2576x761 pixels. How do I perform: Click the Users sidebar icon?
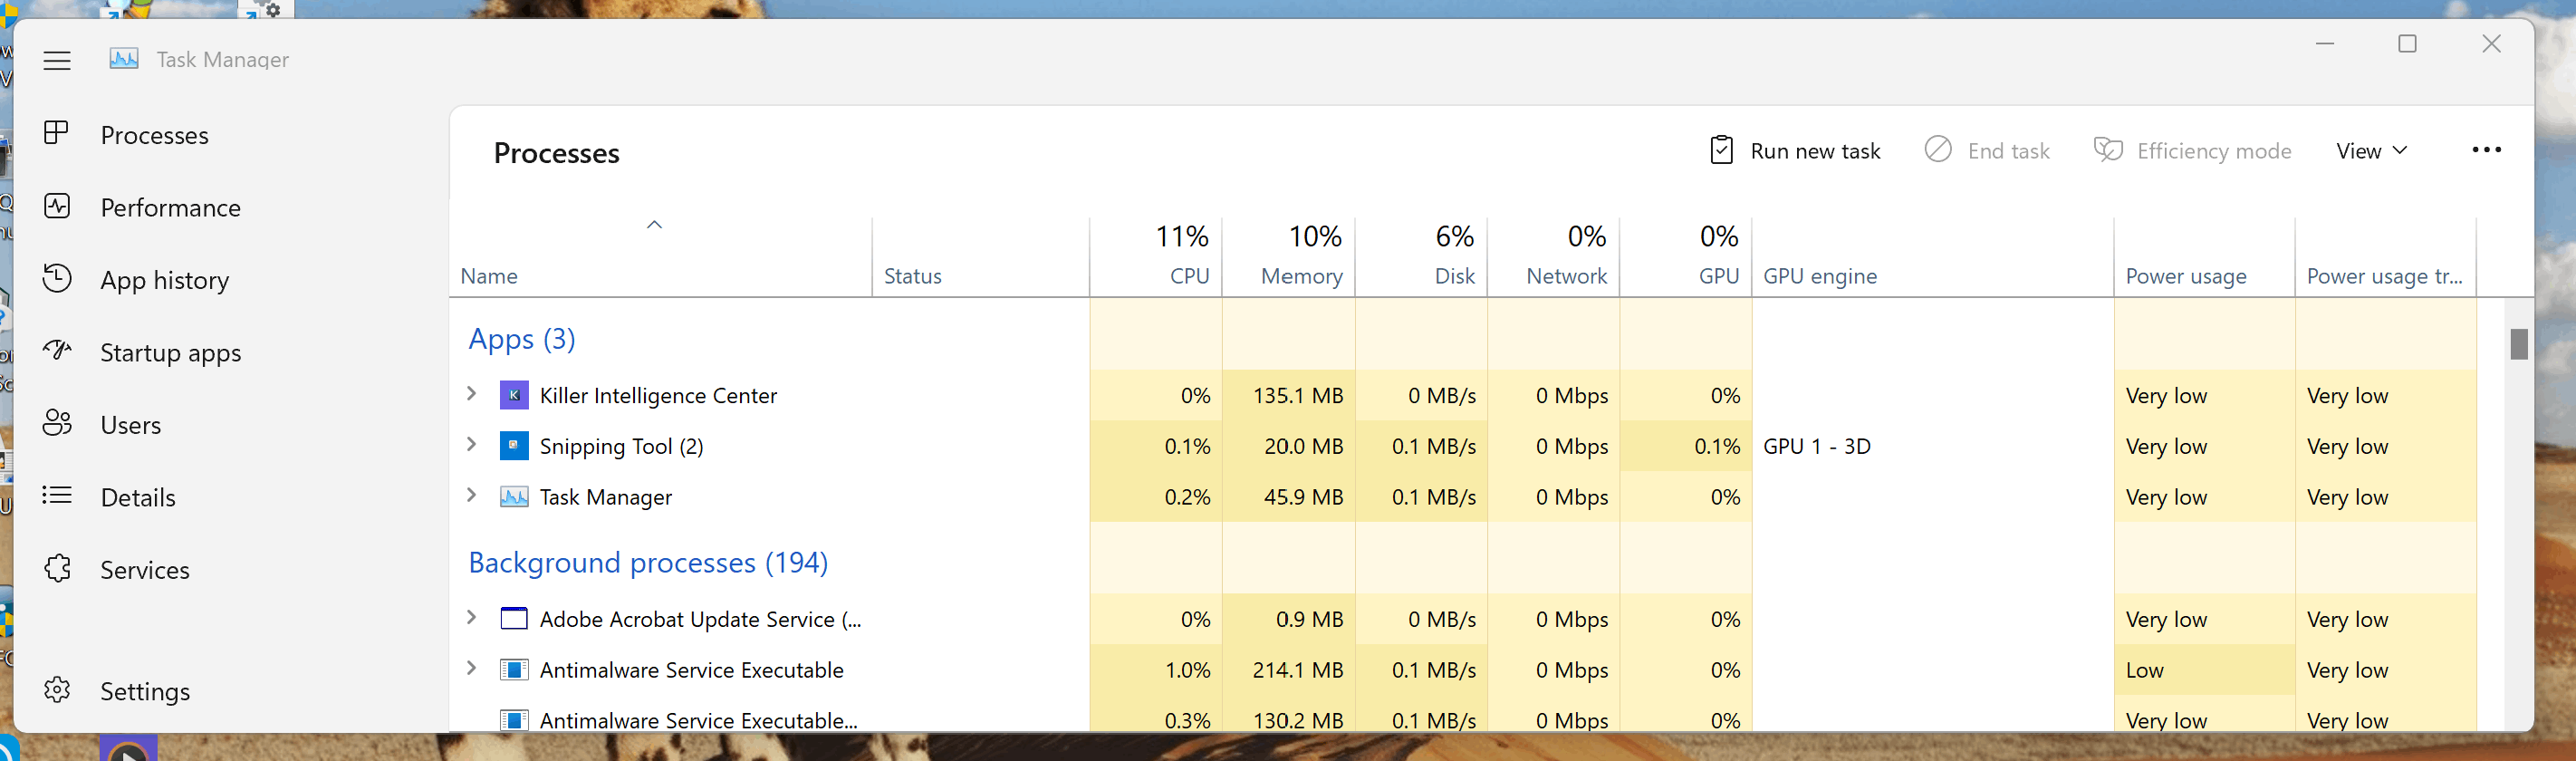(57, 423)
